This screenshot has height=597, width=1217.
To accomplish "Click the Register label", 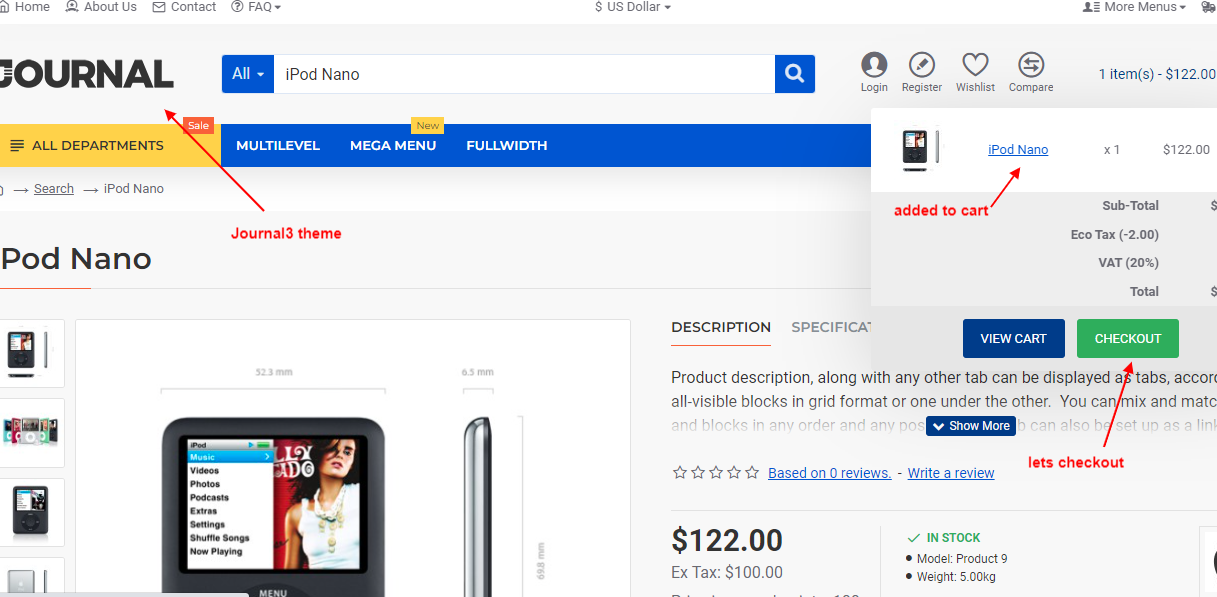I will tap(922, 88).
